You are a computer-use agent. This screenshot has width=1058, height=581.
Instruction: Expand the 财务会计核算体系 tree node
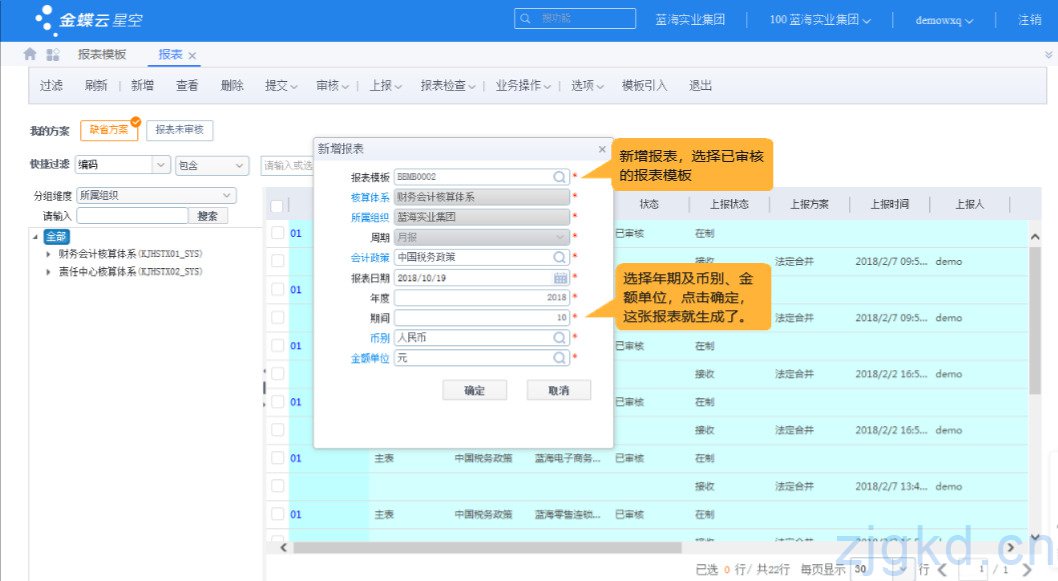[48, 254]
